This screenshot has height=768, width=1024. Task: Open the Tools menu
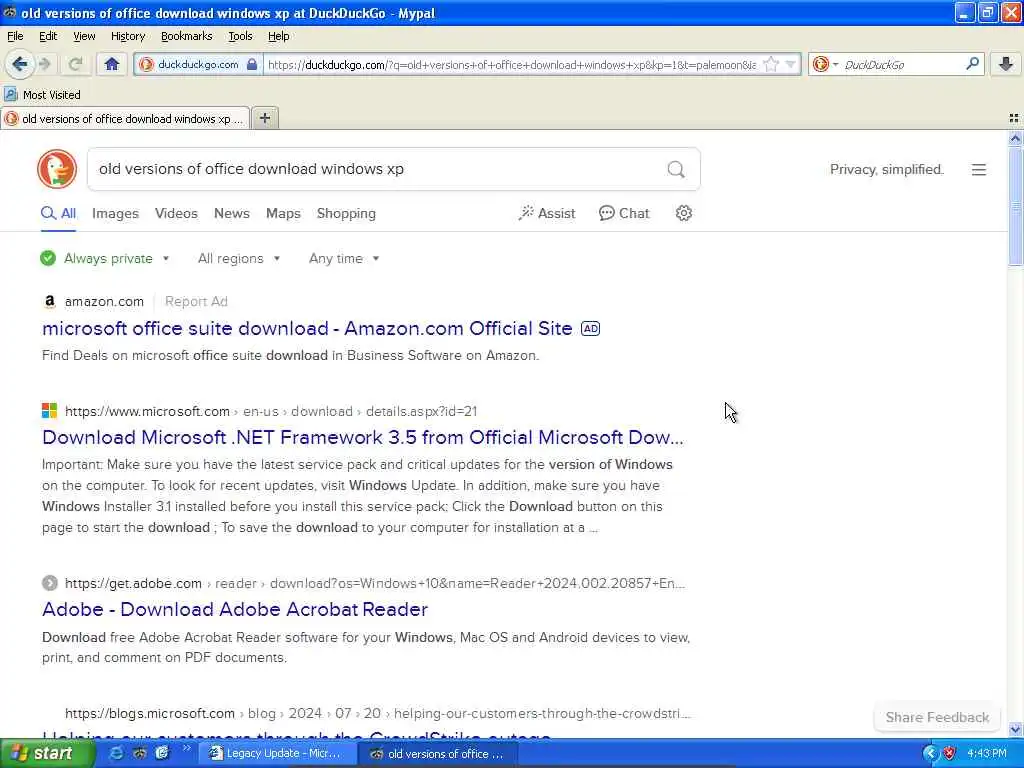[x=240, y=36]
